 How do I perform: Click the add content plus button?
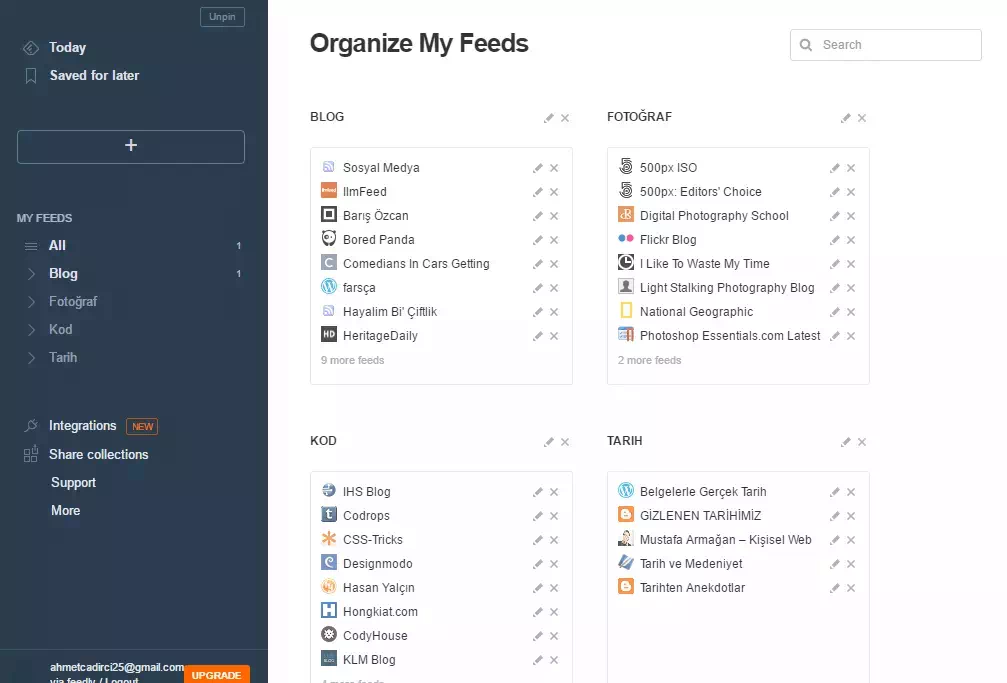click(131, 146)
